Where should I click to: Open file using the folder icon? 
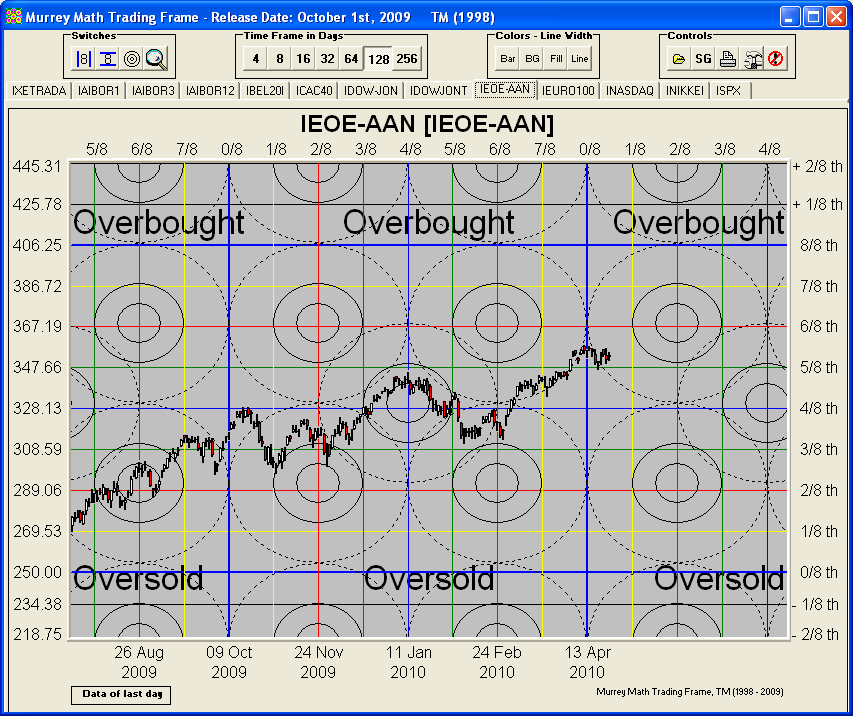[679, 59]
